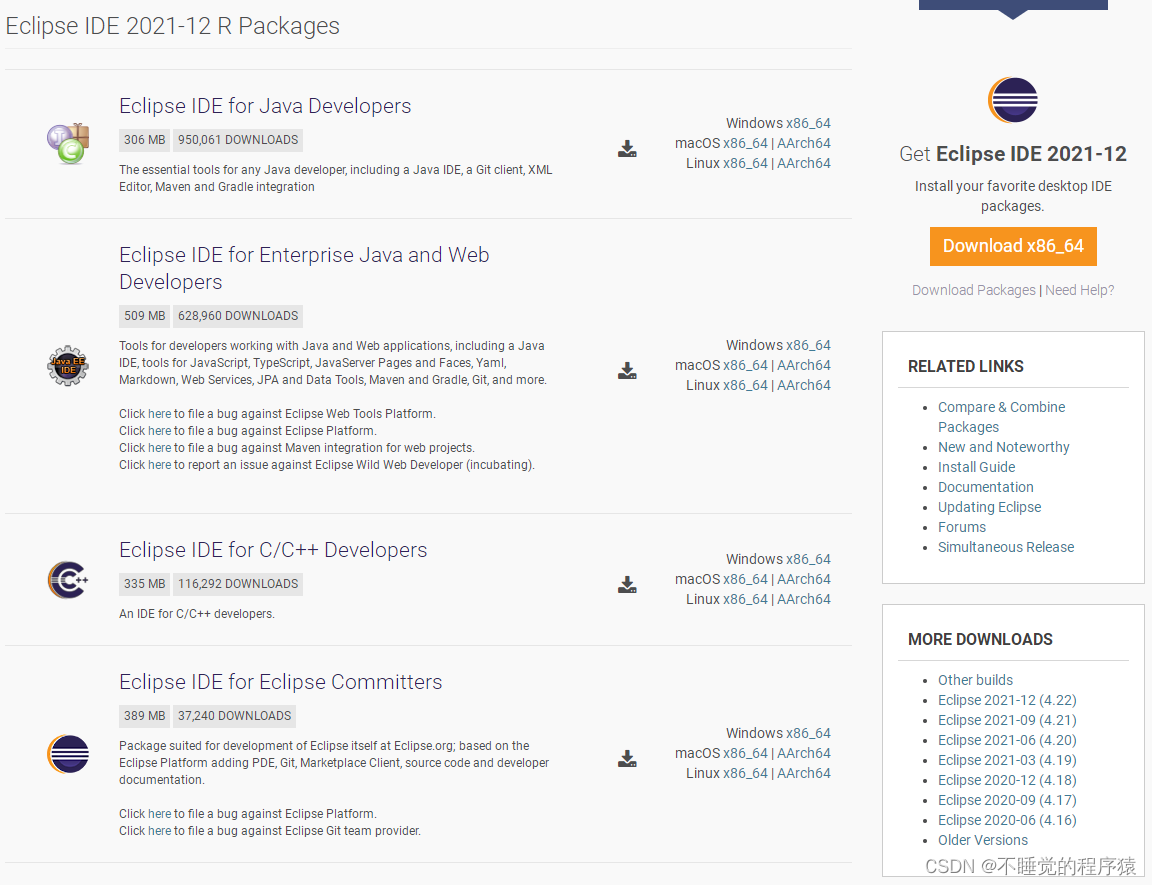This screenshot has height=885, width=1152.
Task: Click New and Noteworthy under Related Links
Action: [1003, 446]
